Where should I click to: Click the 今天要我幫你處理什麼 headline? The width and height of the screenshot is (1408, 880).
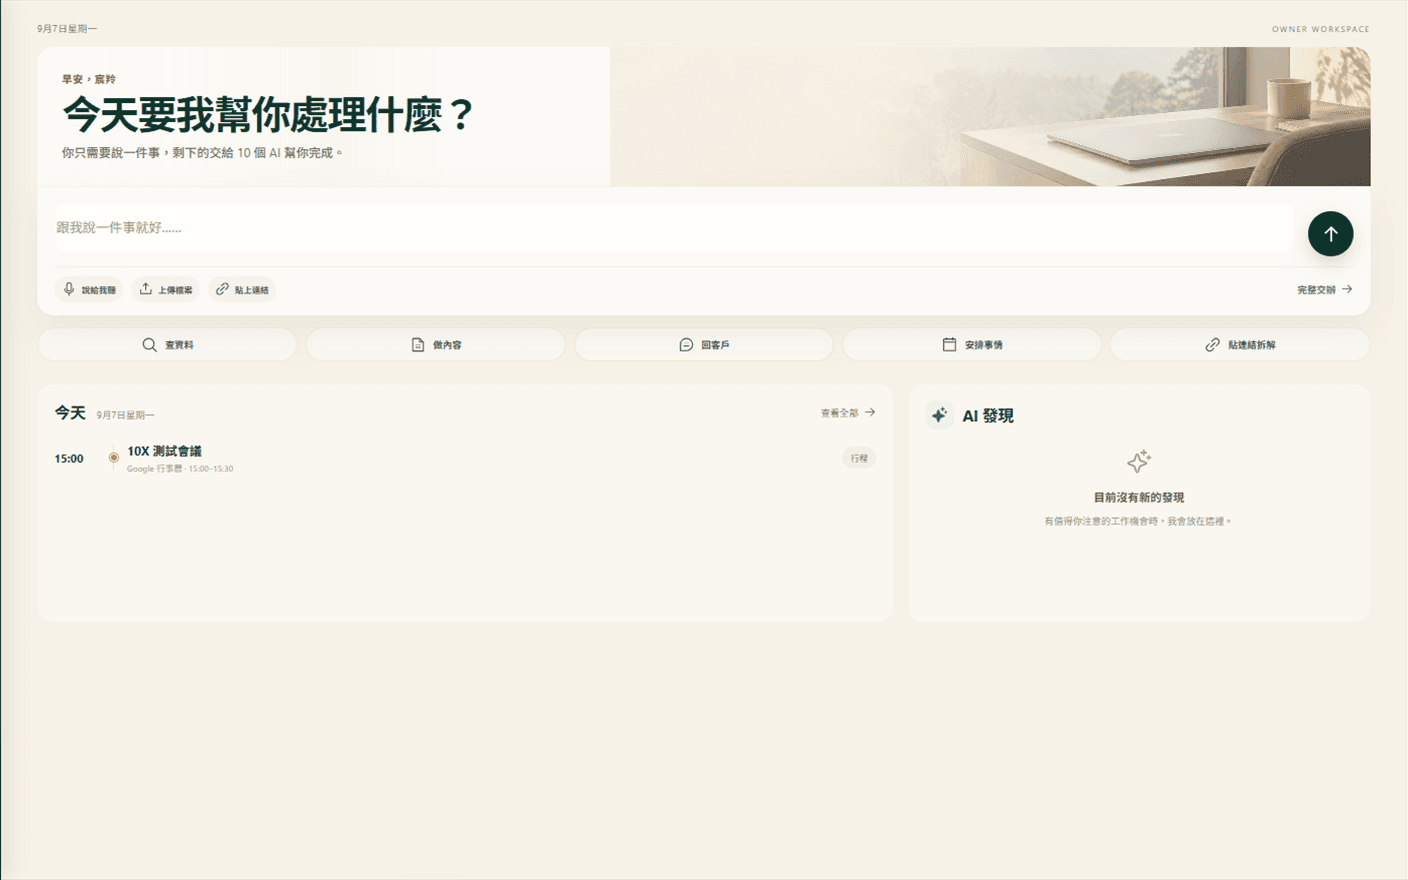[268, 115]
